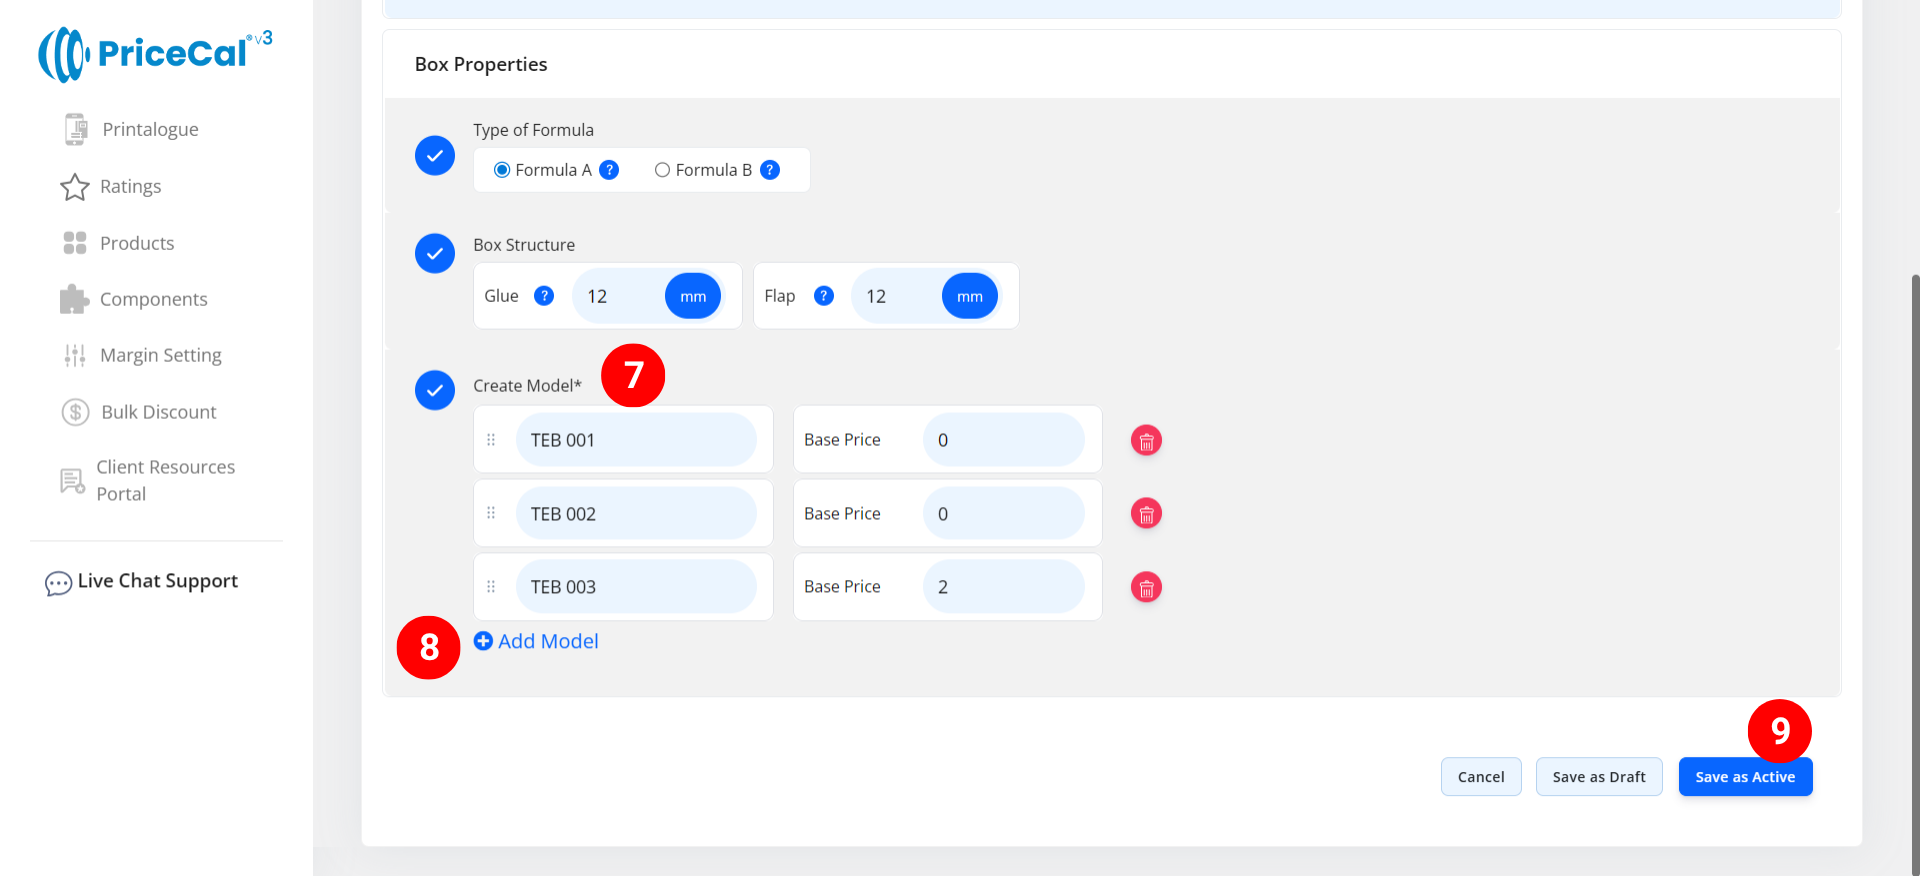Screen dimensions: 1920x876
Task: Delete the TEB 001 model row
Action: click(x=1146, y=440)
